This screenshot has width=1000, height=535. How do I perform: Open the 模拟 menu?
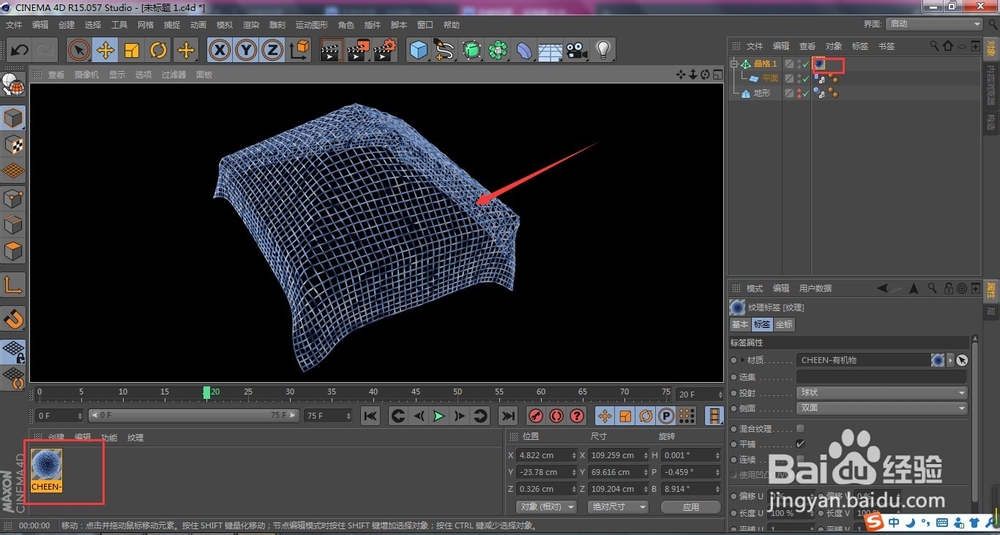225,25
